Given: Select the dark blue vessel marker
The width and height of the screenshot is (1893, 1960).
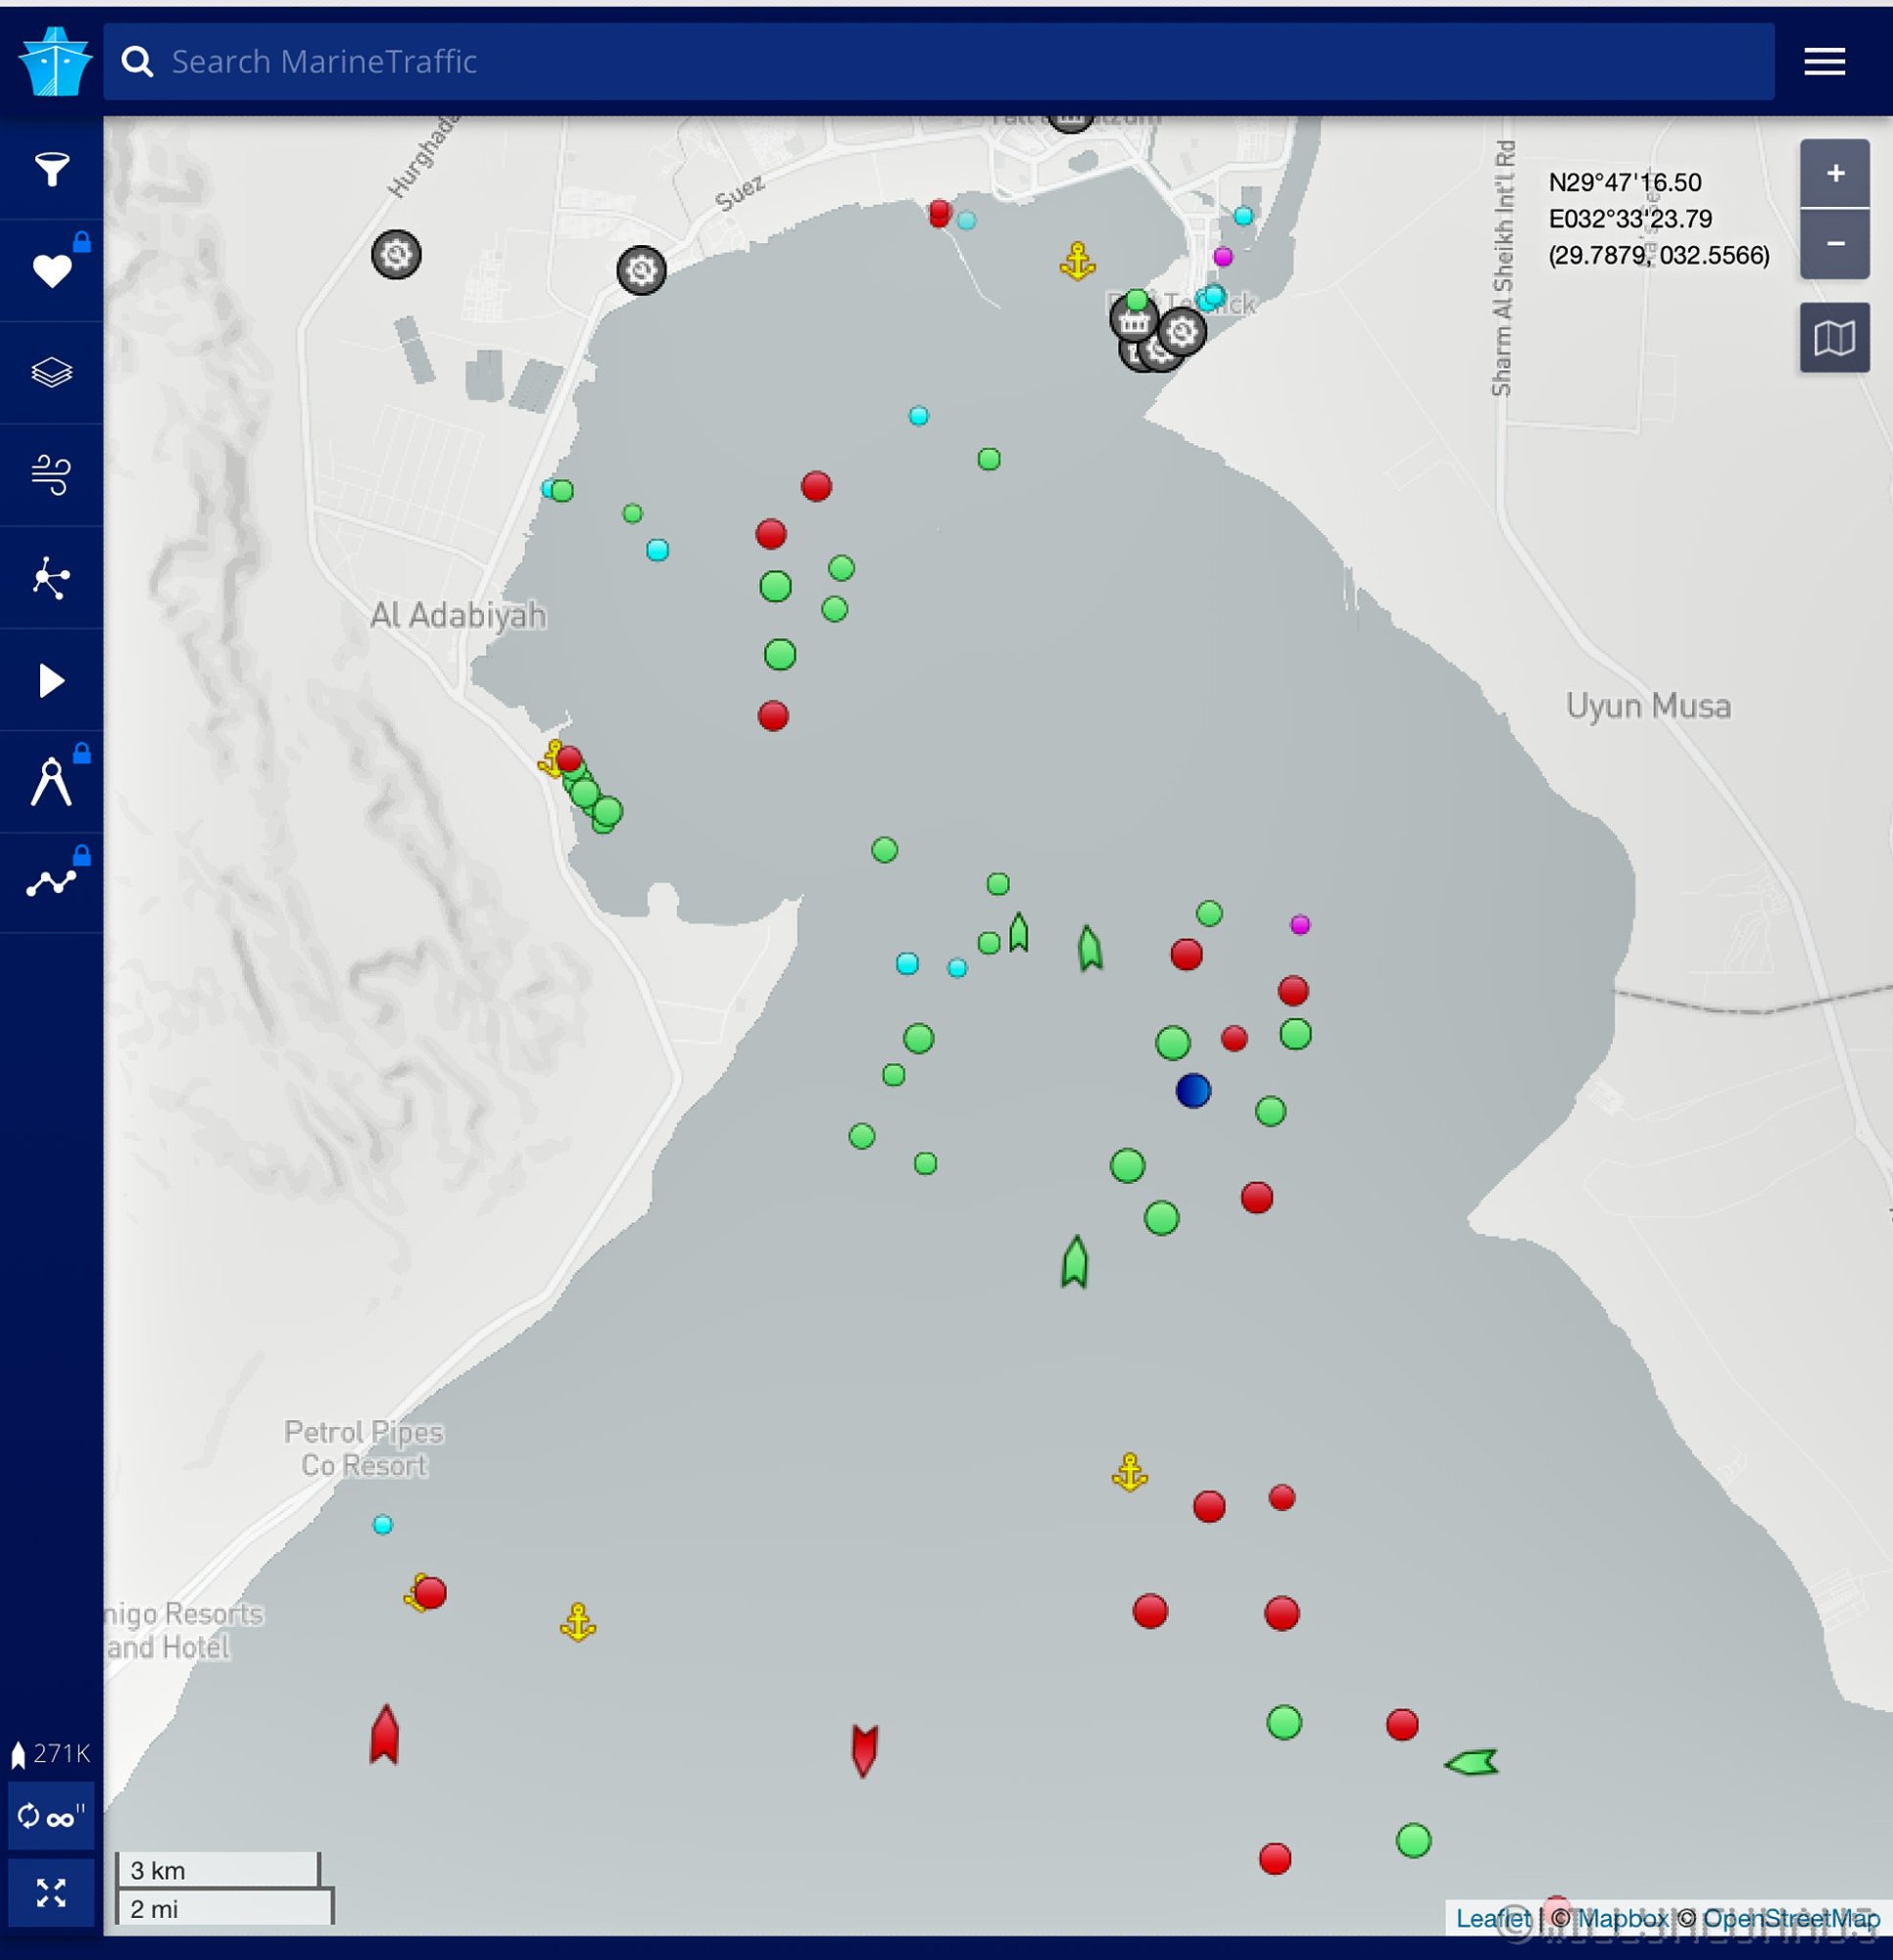Looking at the screenshot, I should click(1193, 1090).
